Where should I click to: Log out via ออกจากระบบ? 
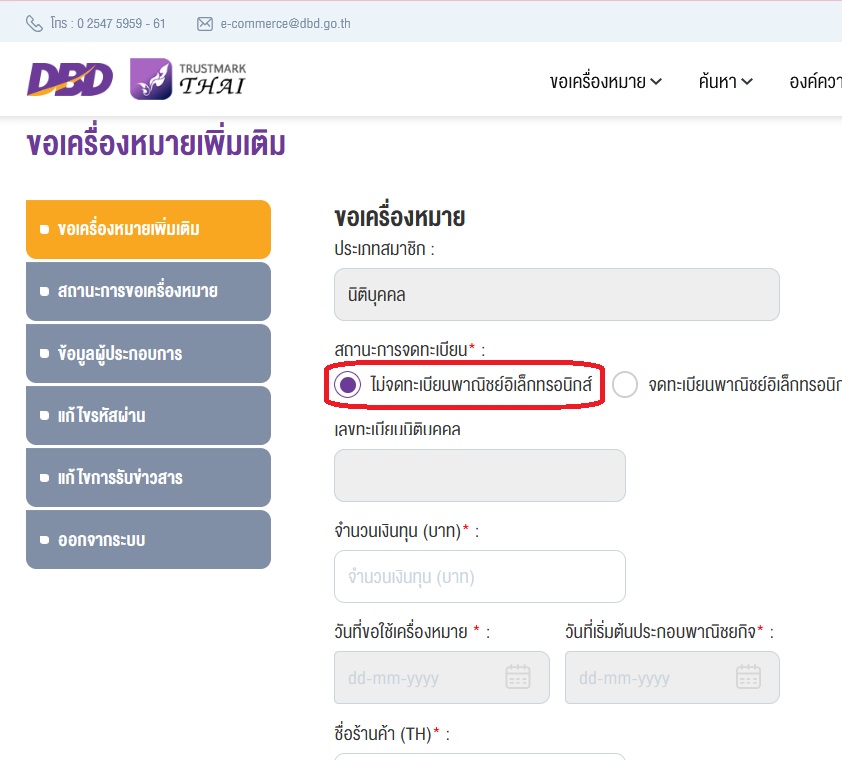click(x=148, y=539)
